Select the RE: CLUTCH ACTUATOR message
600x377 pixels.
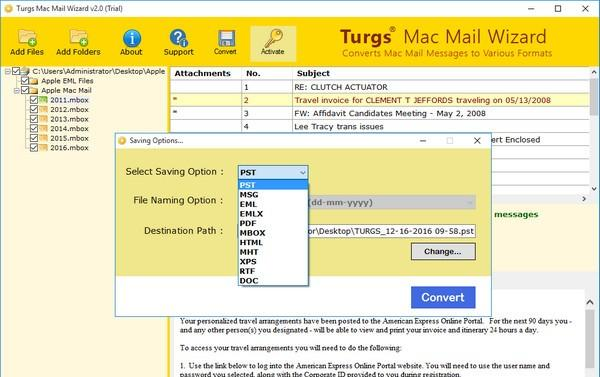380,87
